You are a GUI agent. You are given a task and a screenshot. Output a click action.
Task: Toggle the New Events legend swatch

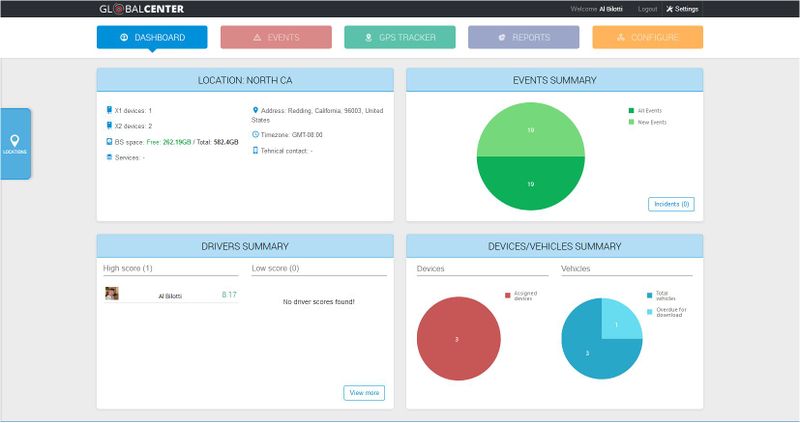(632, 122)
